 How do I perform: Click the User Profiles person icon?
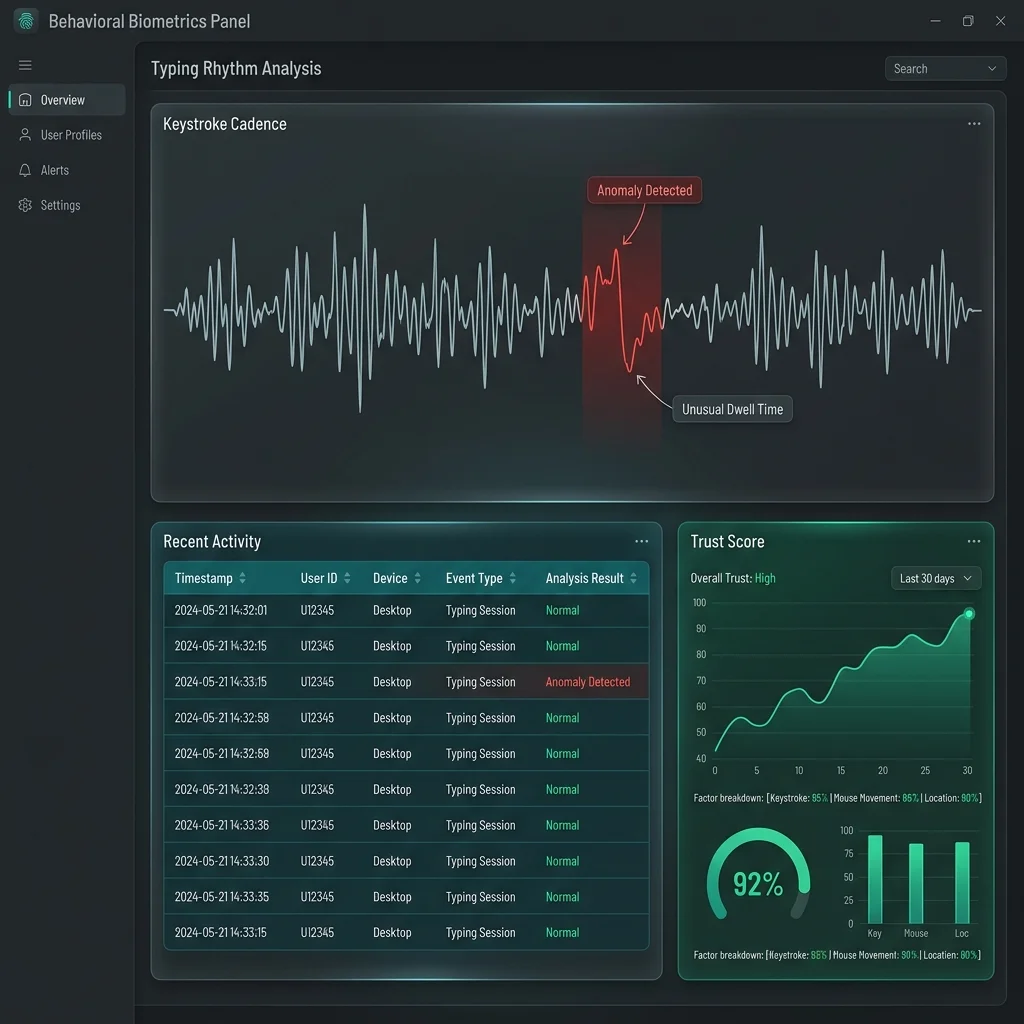[x=25, y=135]
